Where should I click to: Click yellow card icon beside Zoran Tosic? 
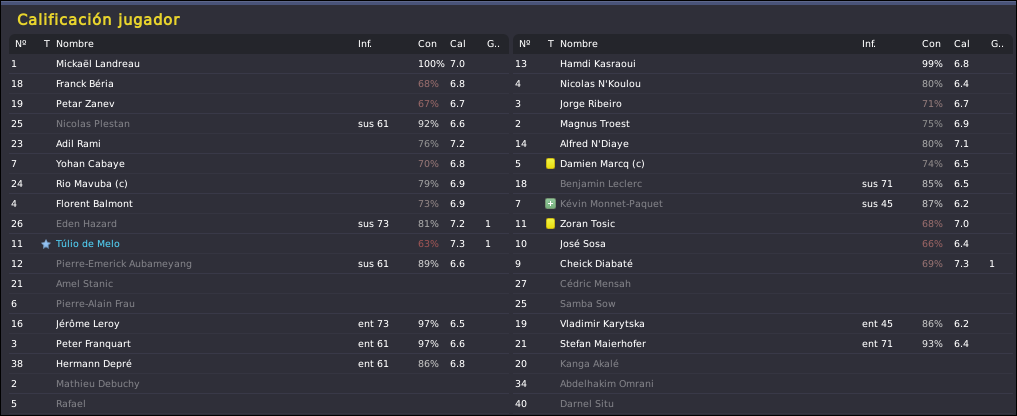(x=550, y=224)
